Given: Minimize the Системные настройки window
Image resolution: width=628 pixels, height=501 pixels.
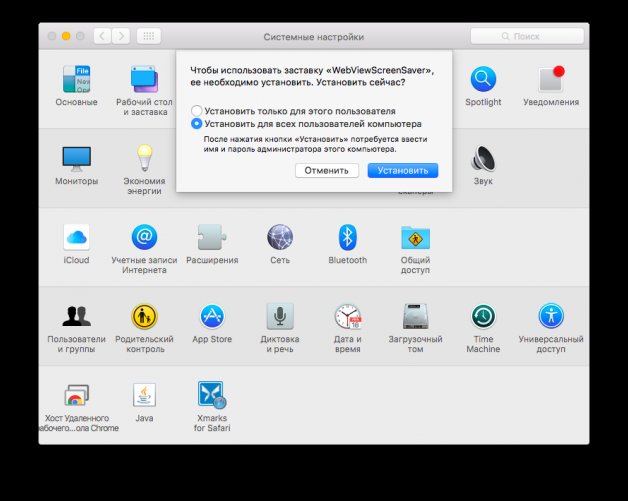Looking at the screenshot, I should click(66, 36).
